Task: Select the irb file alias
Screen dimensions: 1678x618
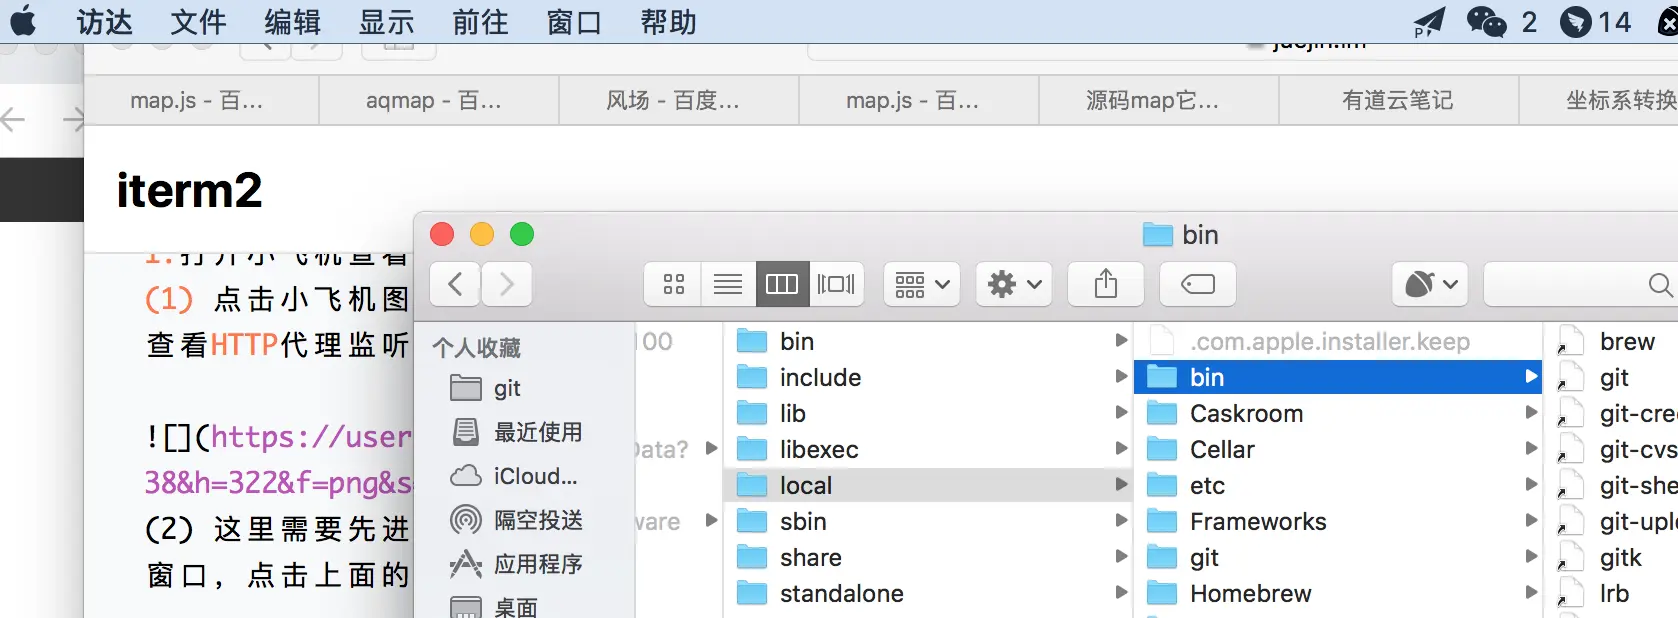Action: [x=1612, y=593]
